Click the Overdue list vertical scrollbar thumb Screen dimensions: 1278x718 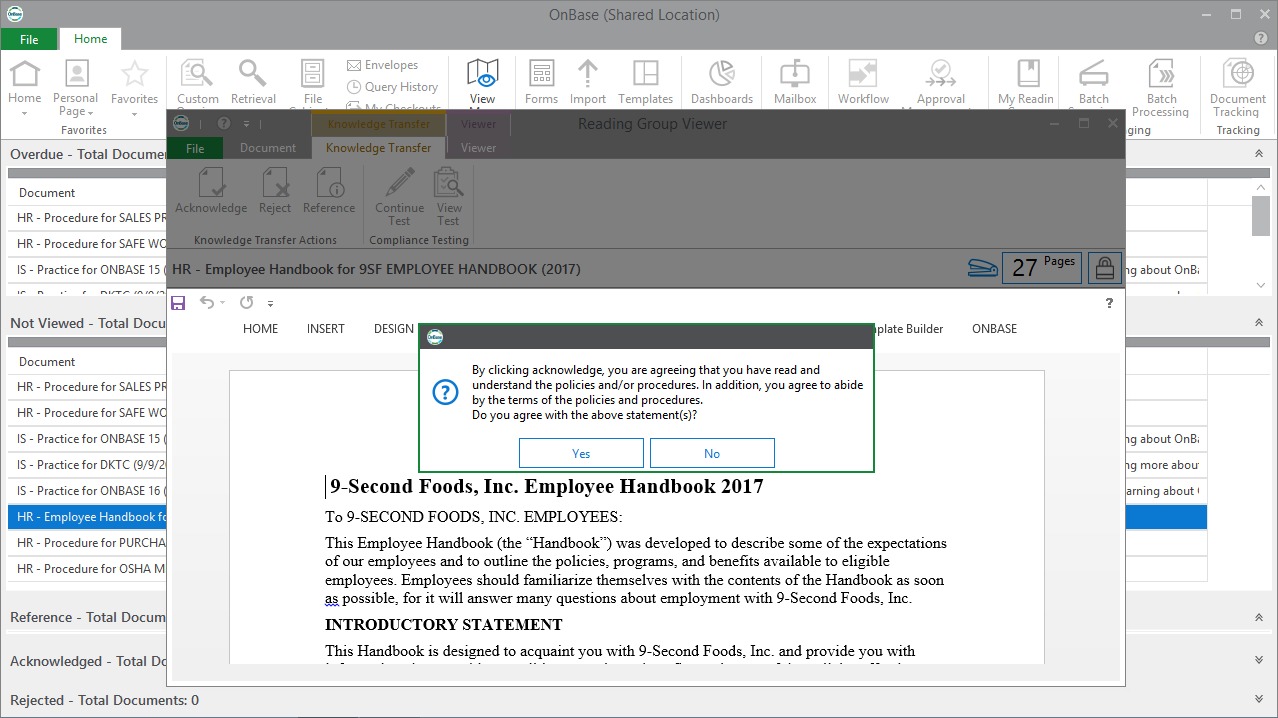pos(1261,217)
